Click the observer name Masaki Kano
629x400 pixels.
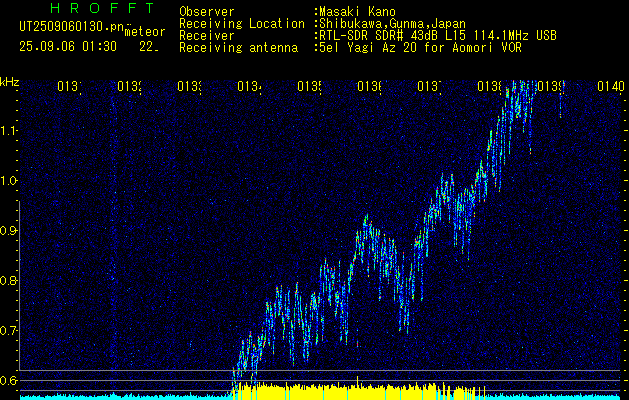tap(357, 12)
